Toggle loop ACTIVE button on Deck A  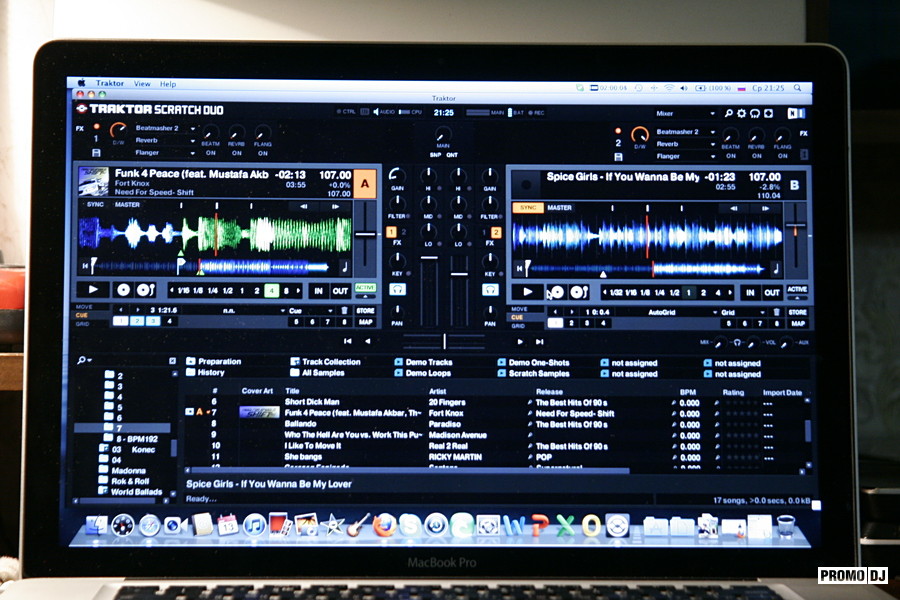[x=365, y=289]
